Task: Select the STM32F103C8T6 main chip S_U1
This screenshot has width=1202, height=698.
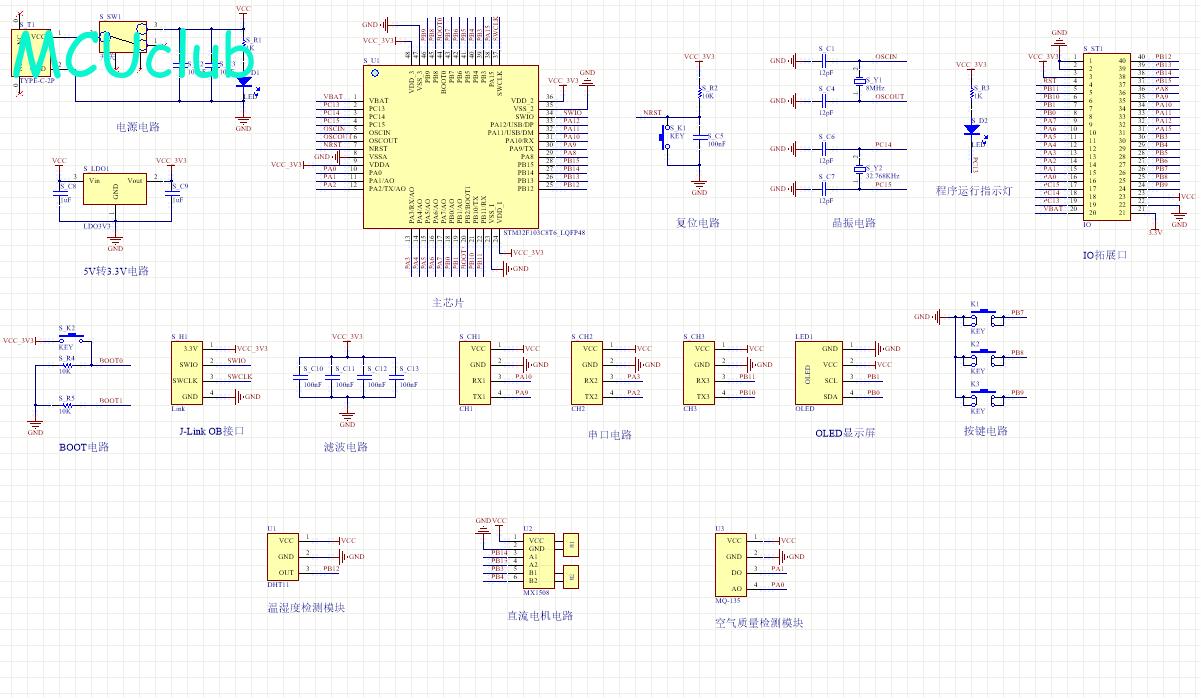Action: coord(450,147)
